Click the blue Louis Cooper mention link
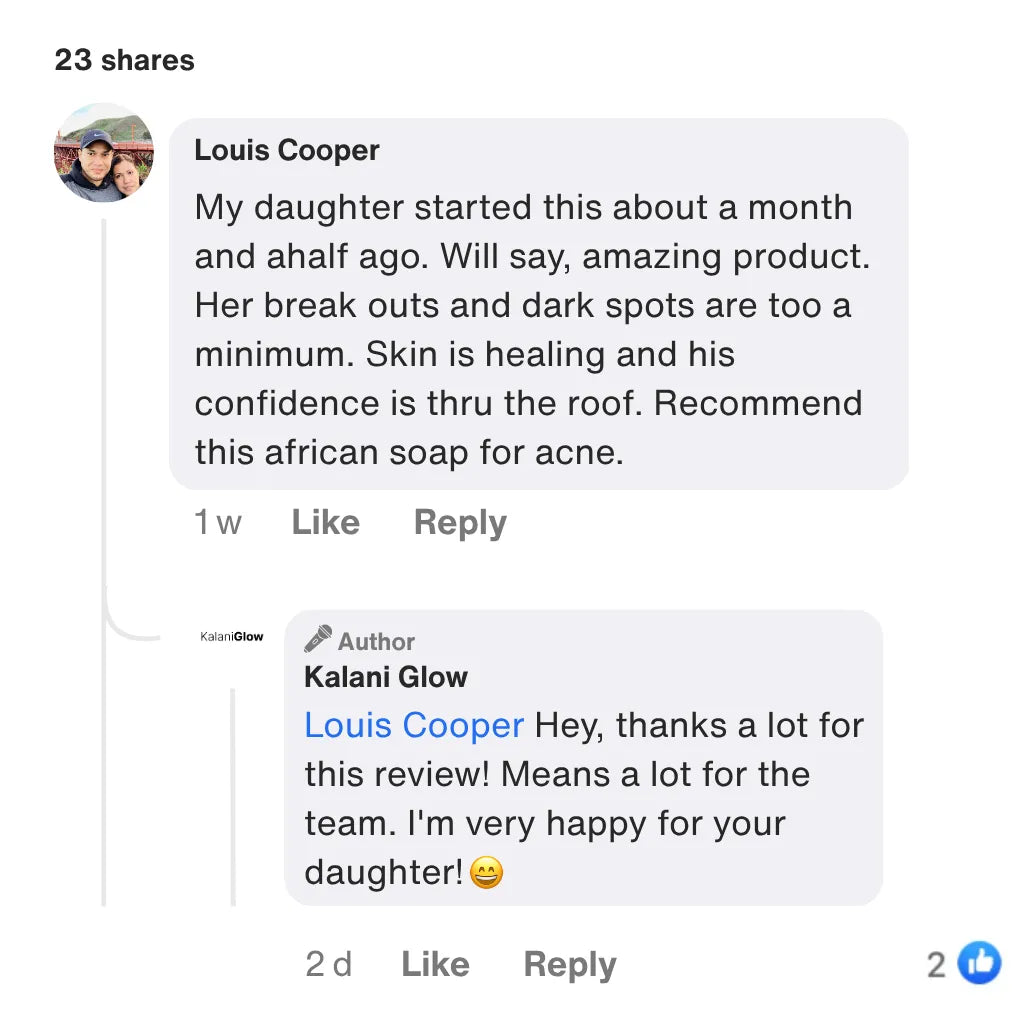Image resolution: width=1024 pixels, height=1024 pixels. coord(414,725)
